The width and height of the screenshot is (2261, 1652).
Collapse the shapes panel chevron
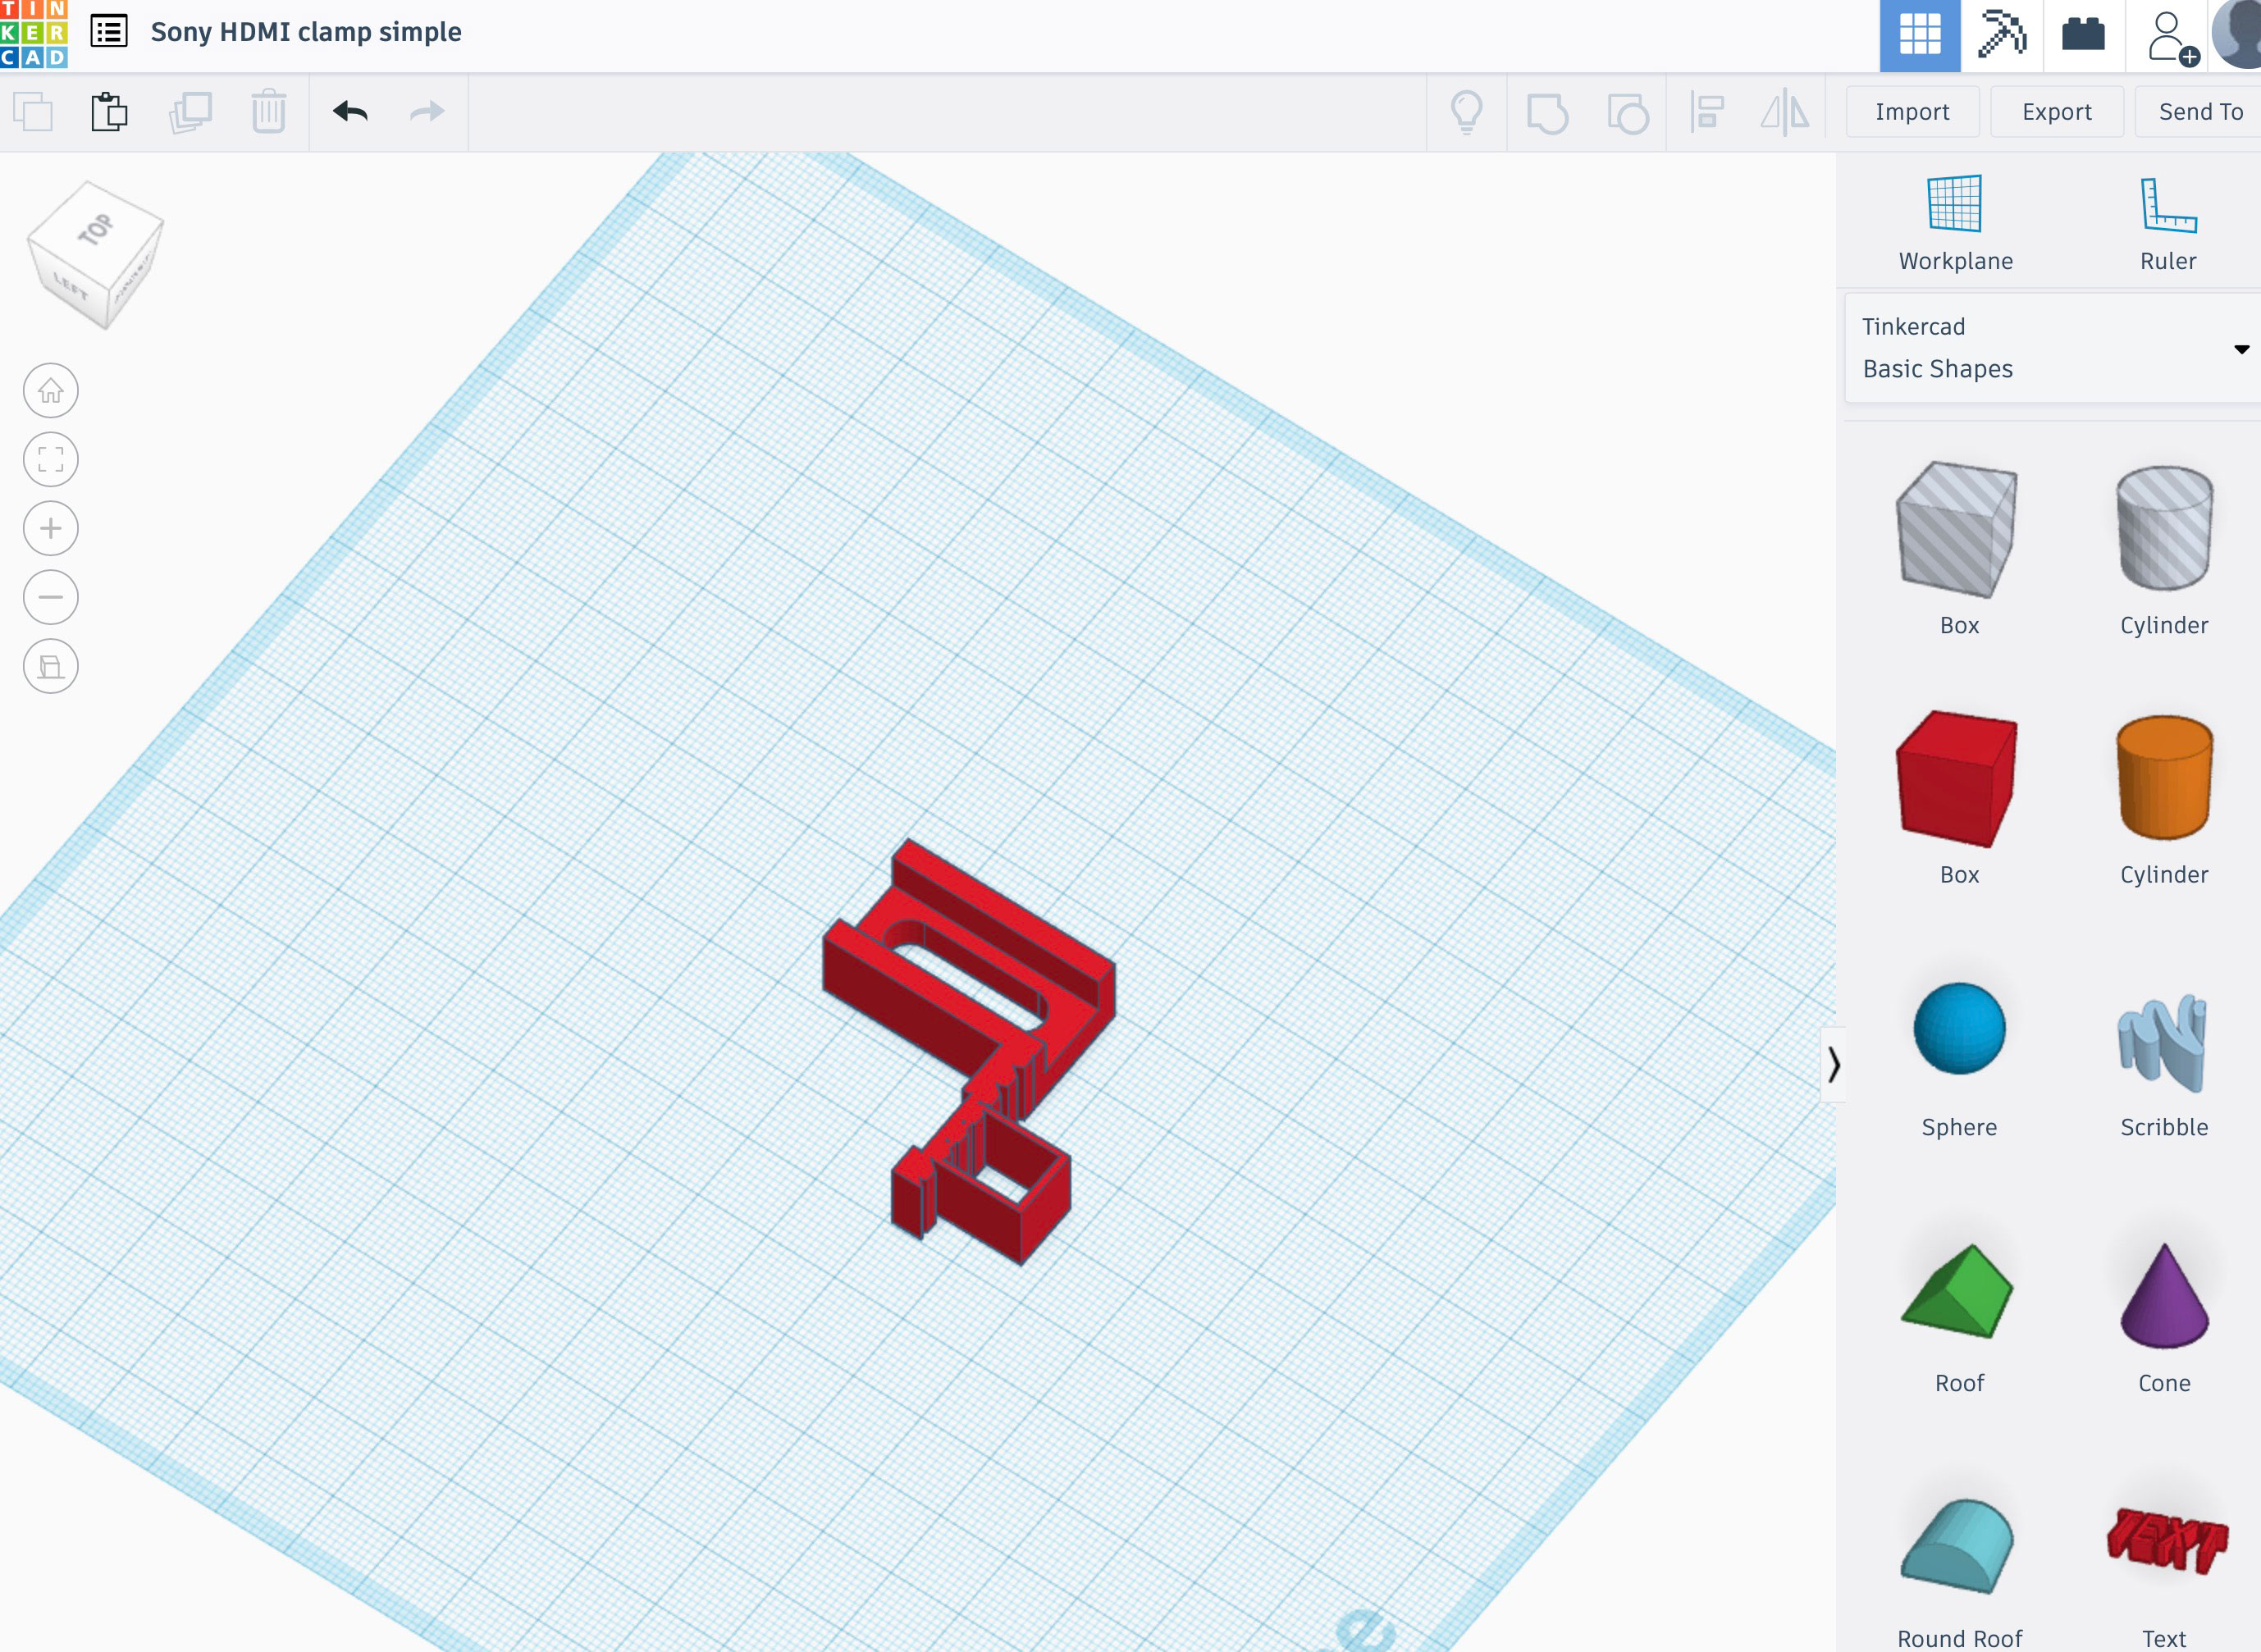point(1833,1064)
